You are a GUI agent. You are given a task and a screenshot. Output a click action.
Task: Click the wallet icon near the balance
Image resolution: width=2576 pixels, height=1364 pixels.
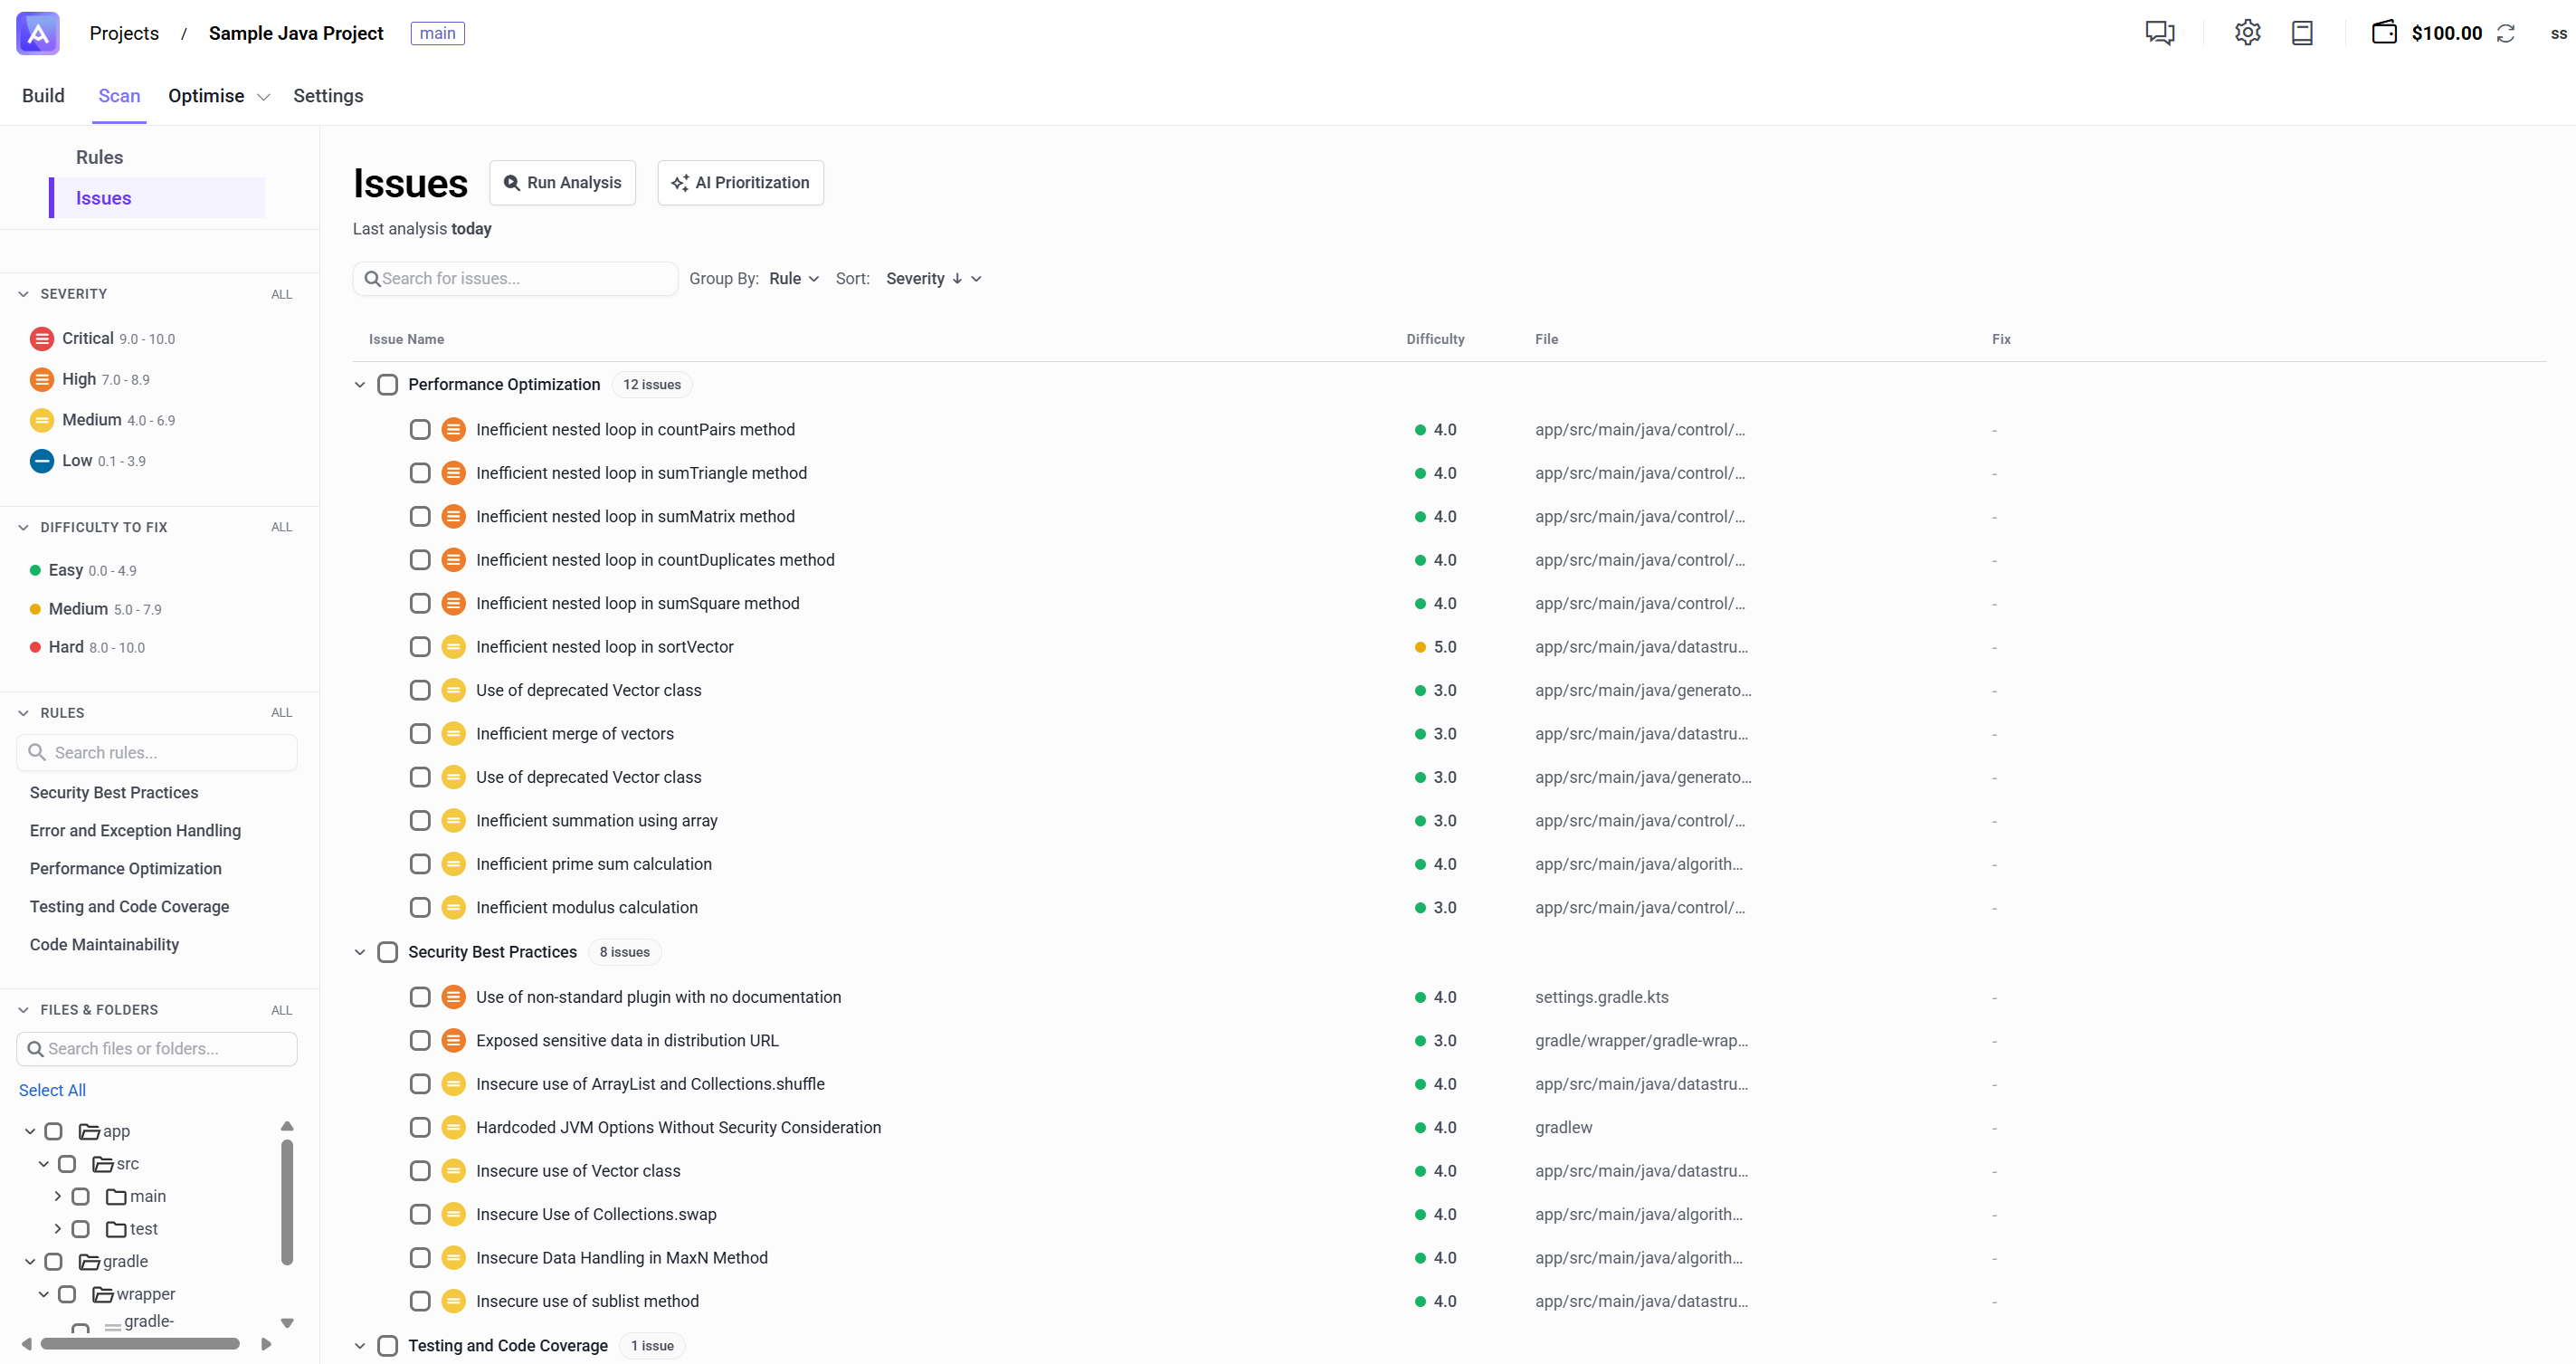coord(2385,32)
